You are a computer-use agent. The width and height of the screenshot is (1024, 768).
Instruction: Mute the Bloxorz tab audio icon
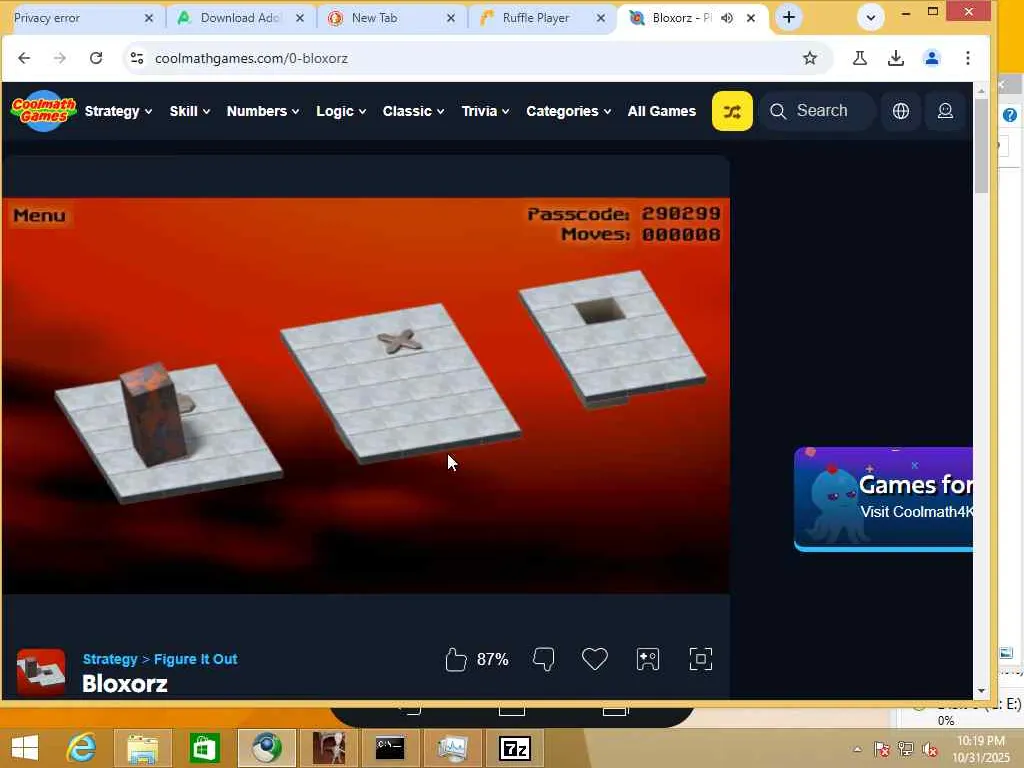tap(727, 18)
